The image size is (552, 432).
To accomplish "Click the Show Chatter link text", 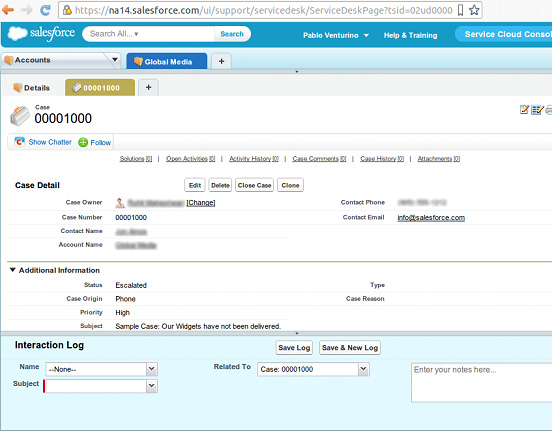I will click(50, 142).
